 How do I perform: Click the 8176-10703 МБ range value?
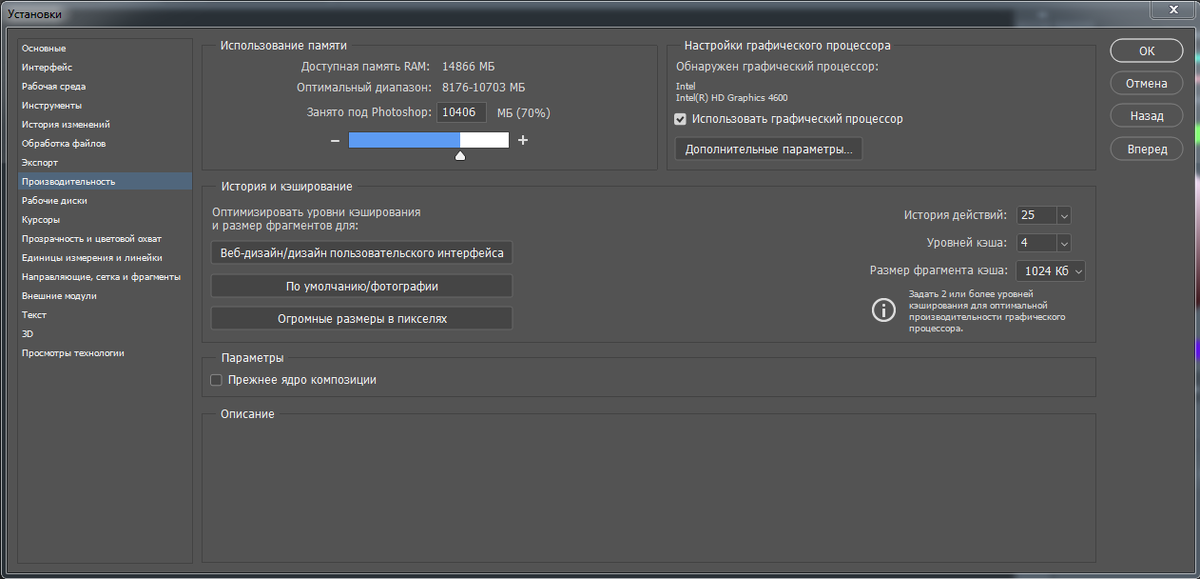483,88
